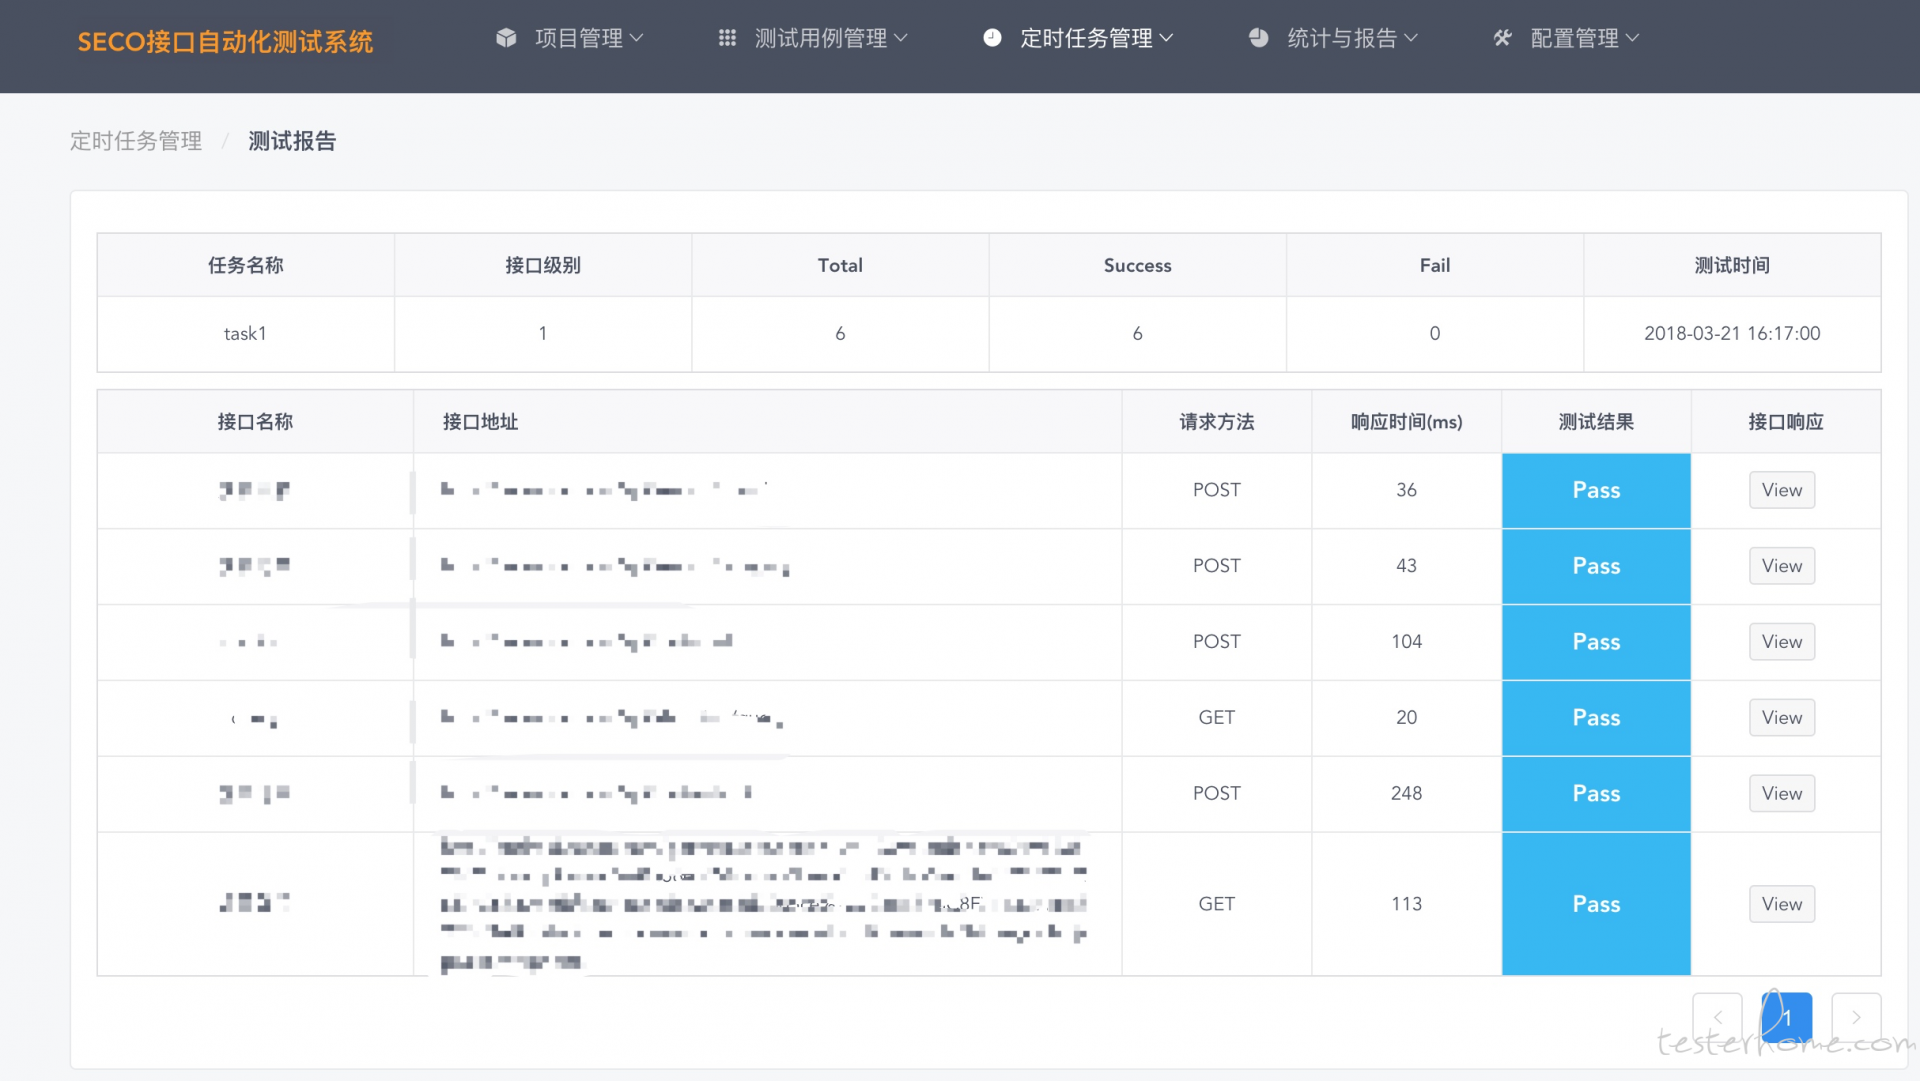
Task: View response for the 104 ms row
Action: coord(1782,642)
